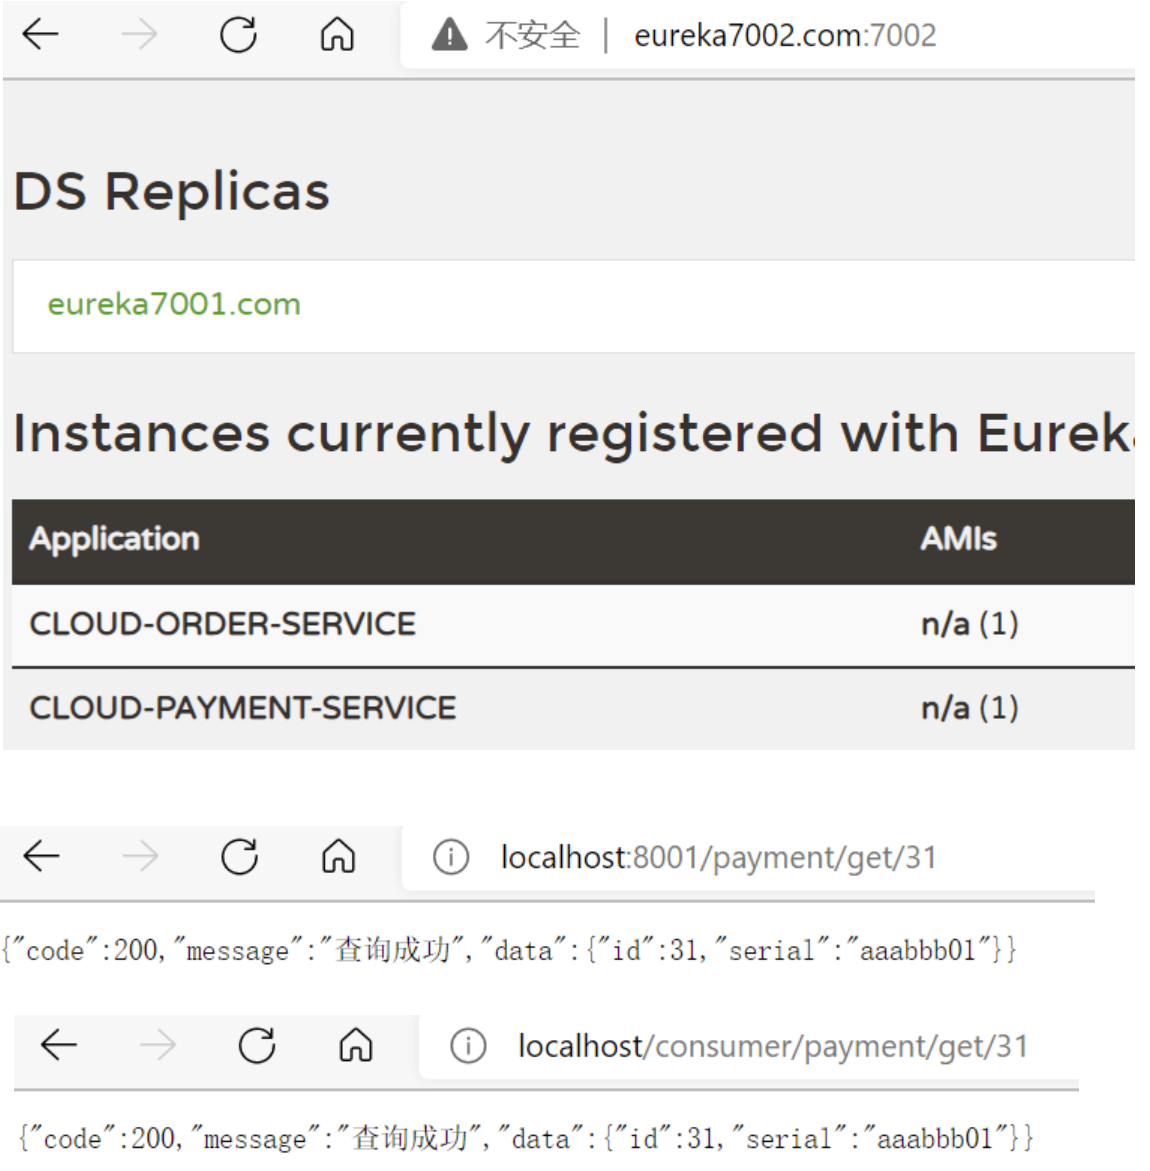Image resolution: width=1150 pixels, height=1171 pixels.
Task: Click site info icon beside localhost/consumer
Action: point(468,1046)
